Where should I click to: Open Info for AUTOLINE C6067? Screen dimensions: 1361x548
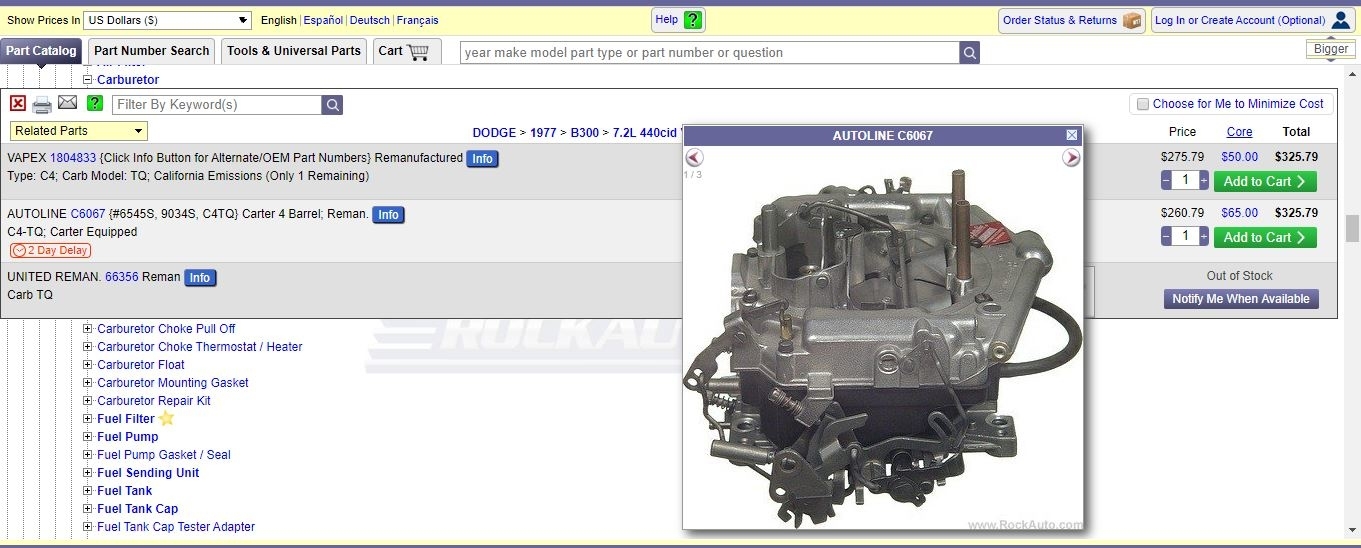point(388,215)
